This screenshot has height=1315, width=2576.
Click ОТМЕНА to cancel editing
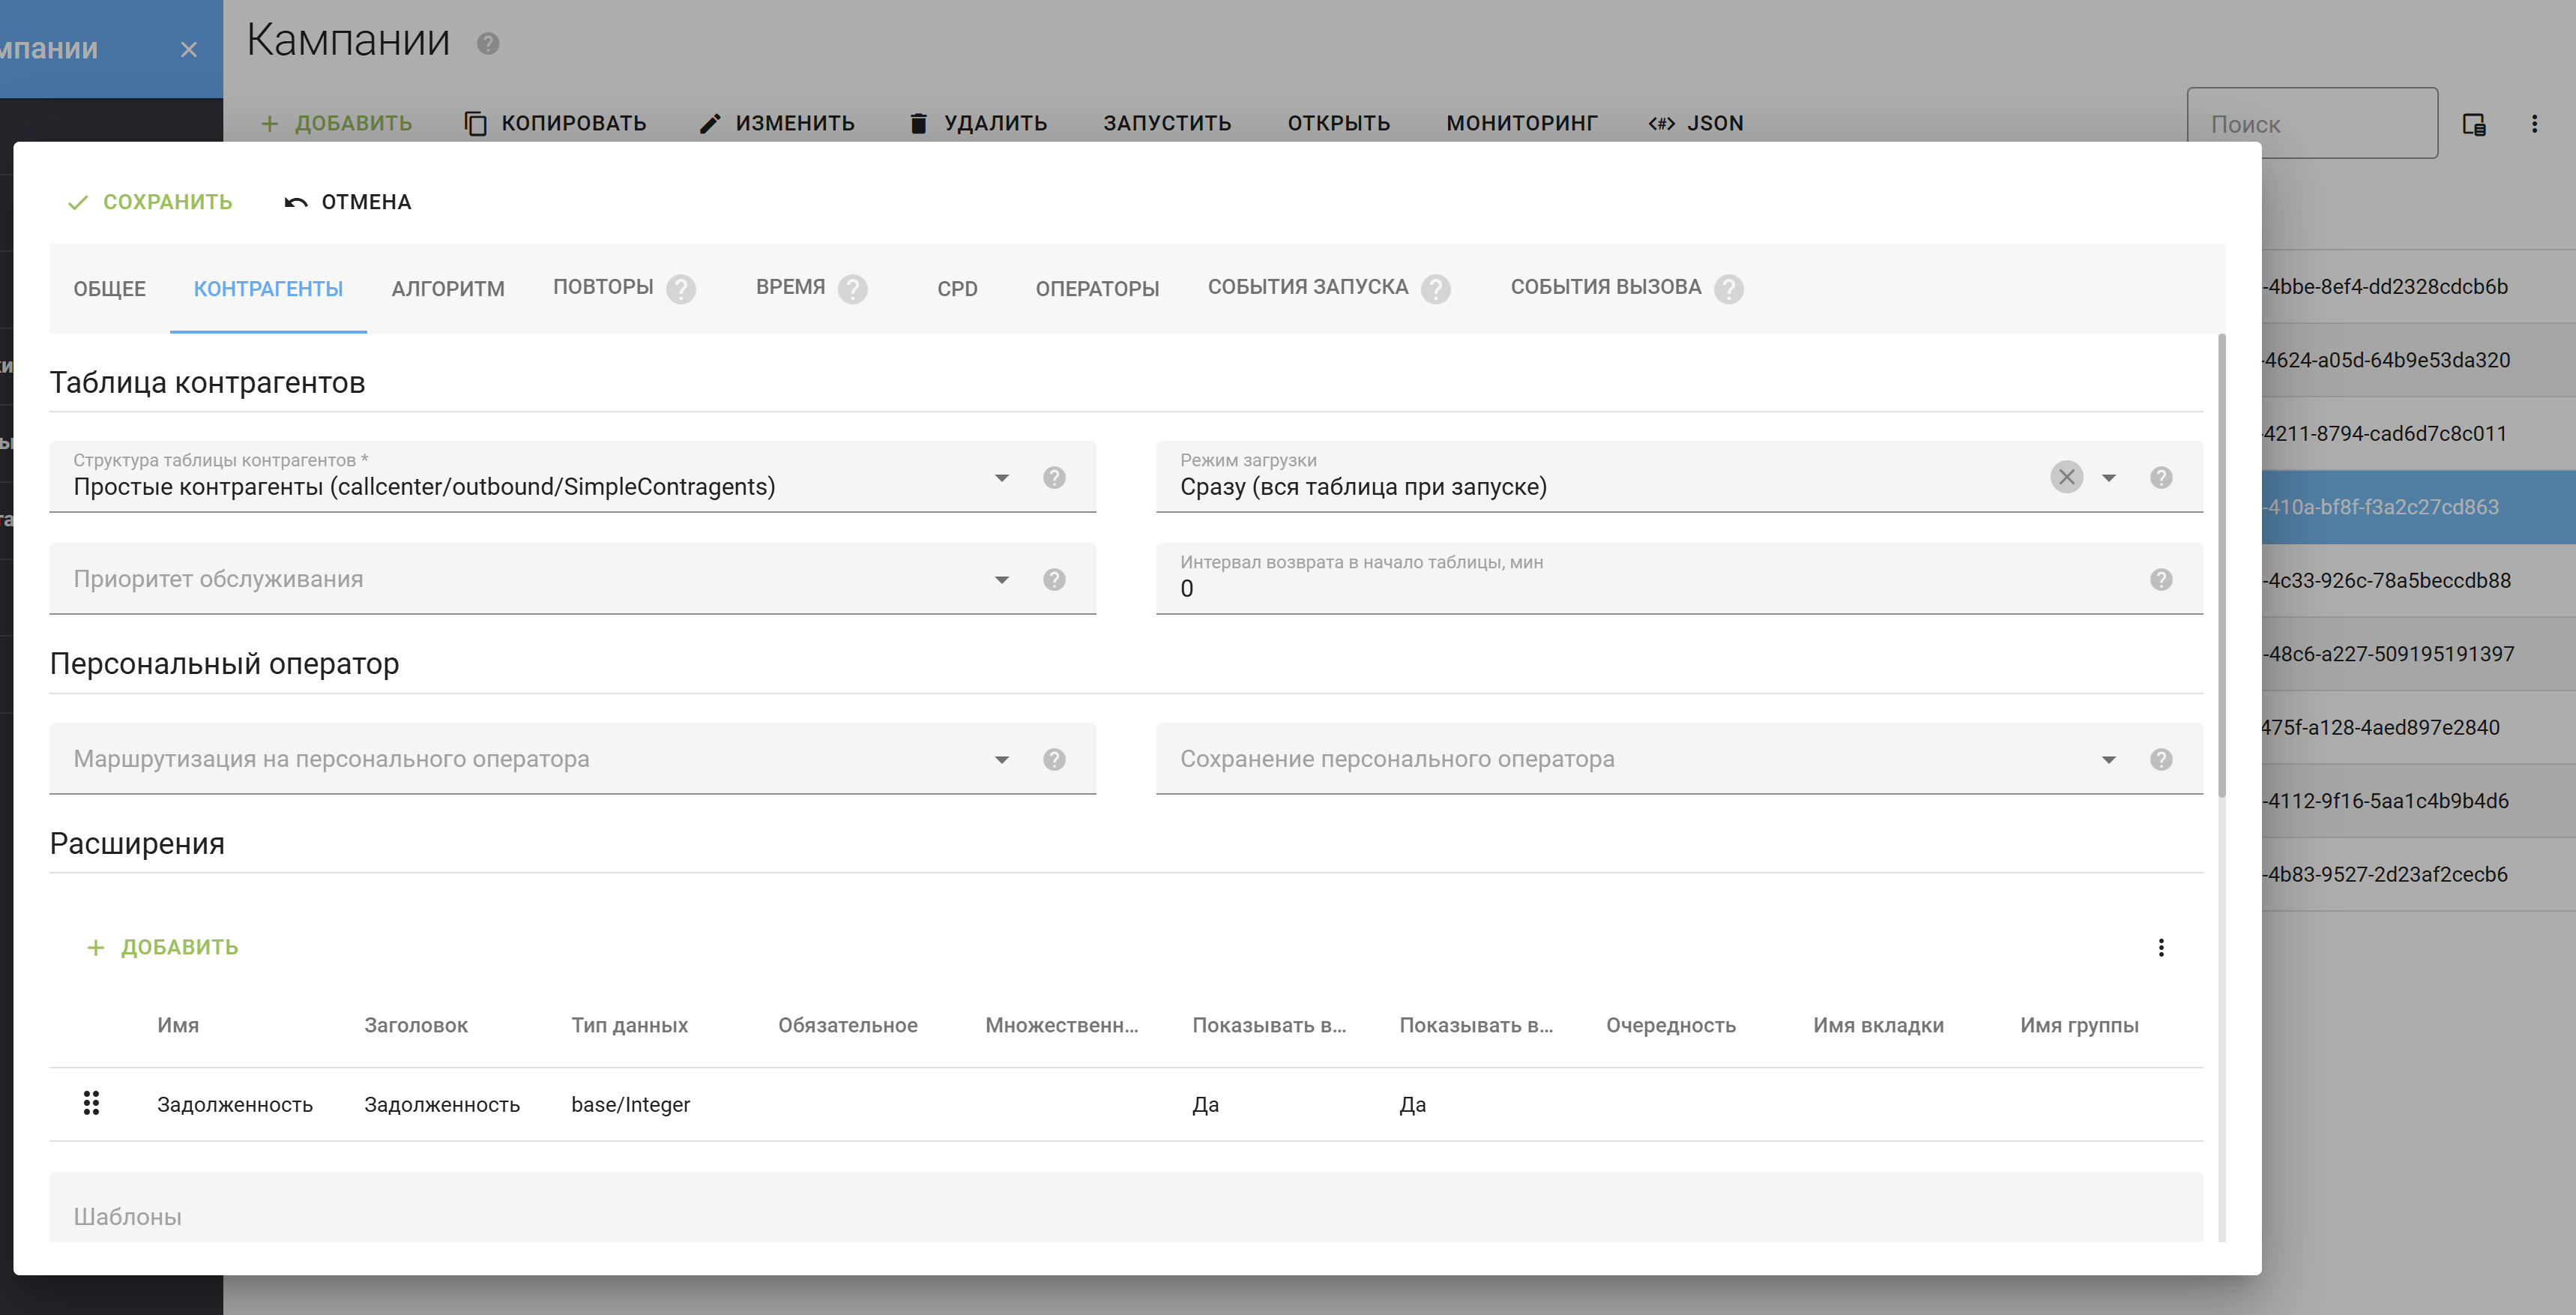348,202
